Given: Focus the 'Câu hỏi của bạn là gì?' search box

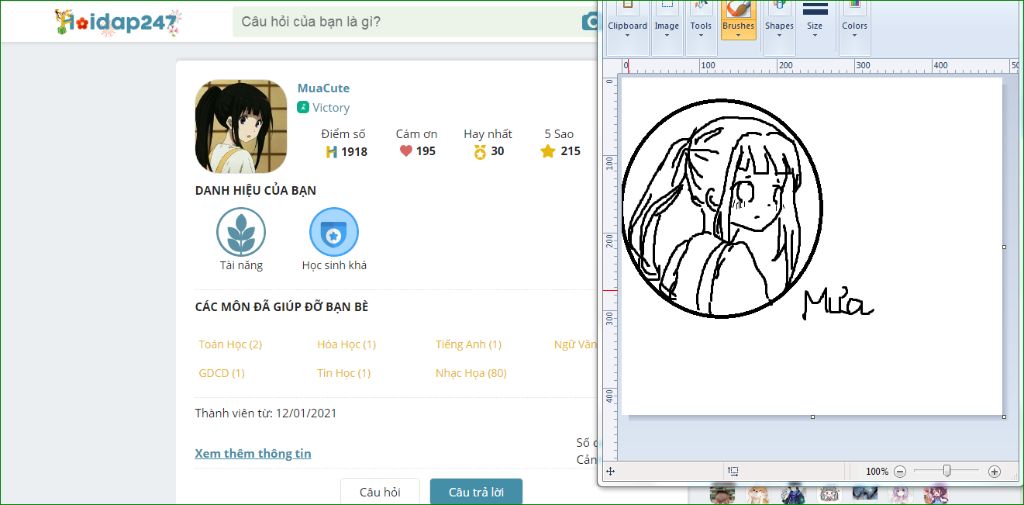Looking at the screenshot, I should tap(415, 22).
